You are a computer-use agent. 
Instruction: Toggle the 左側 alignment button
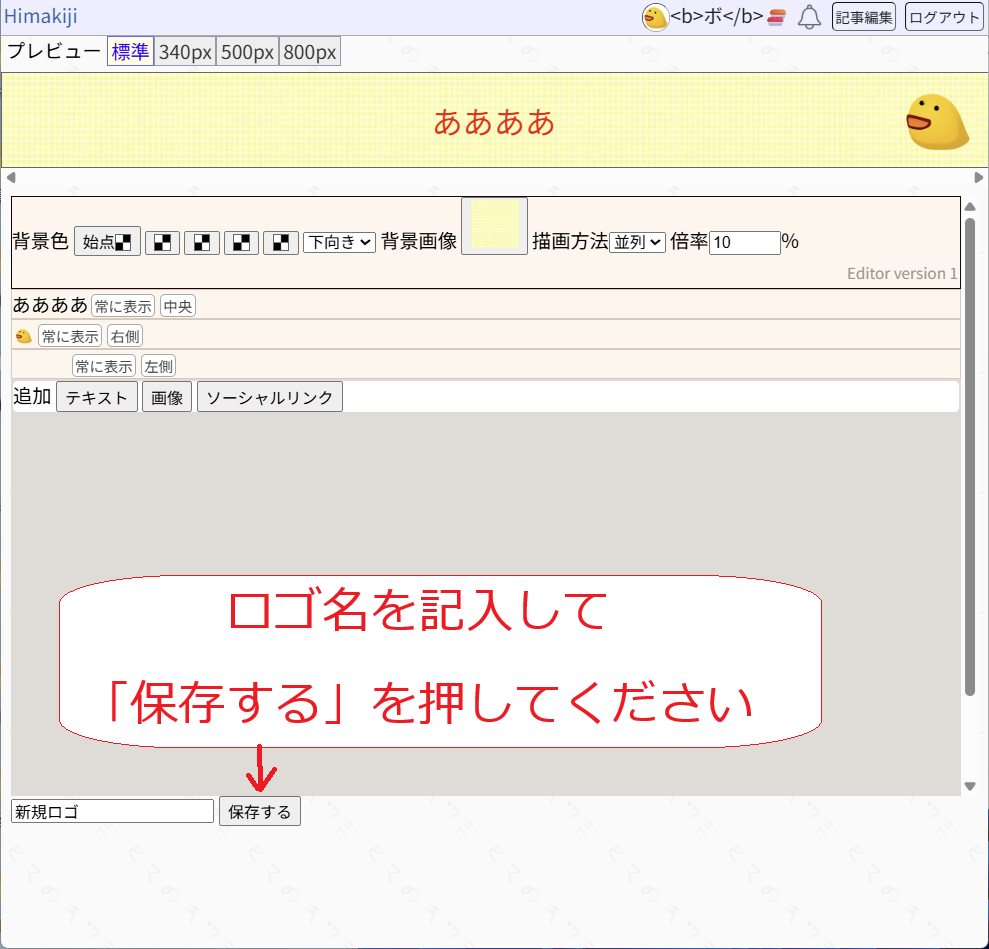coord(158,366)
